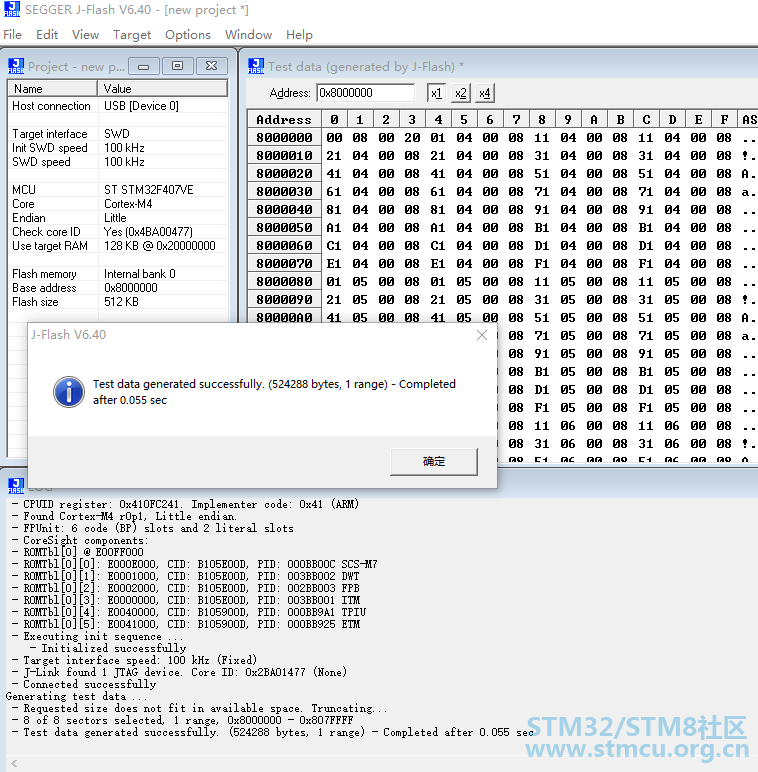Click the Address column header in hex view

(x=284, y=120)
